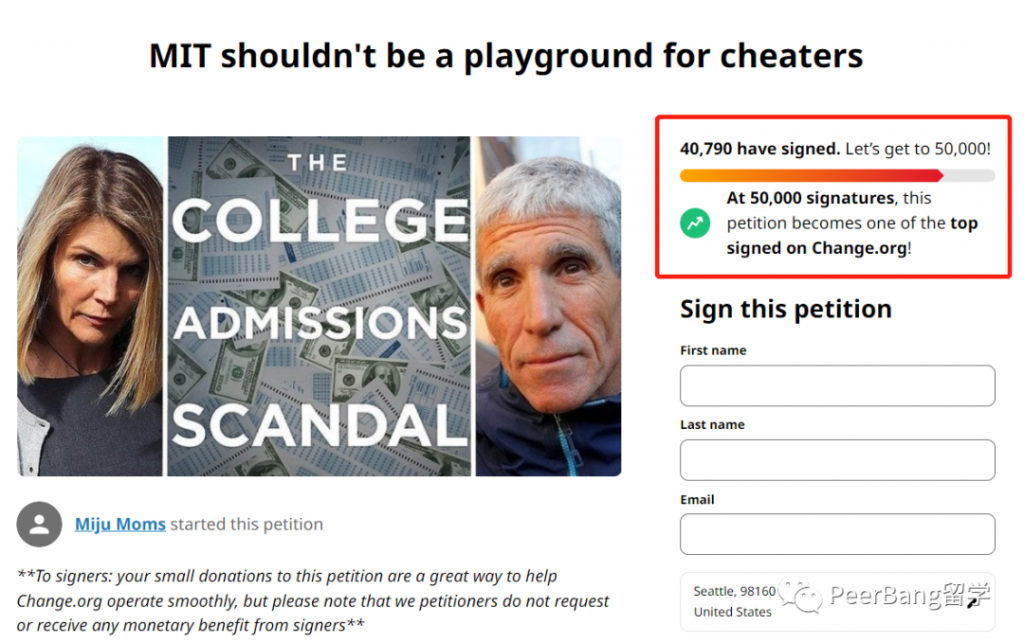Click the petition title about MIT cheaters
The image size is (1024, 643).
[506, 56]
